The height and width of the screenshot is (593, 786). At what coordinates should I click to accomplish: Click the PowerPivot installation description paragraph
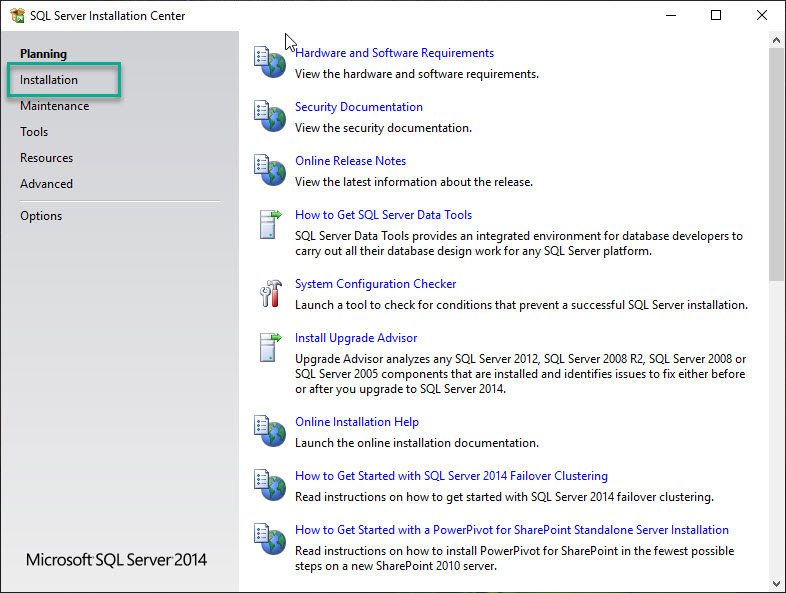[515, 558]
